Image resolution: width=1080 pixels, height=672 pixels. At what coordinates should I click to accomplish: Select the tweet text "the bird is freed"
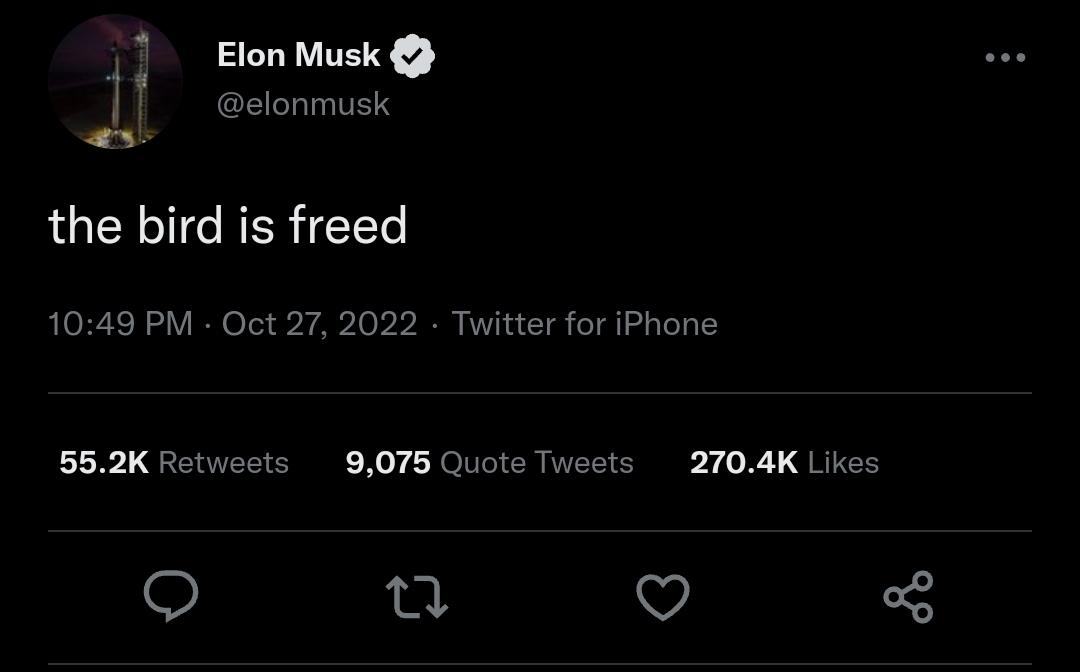tap(228, 225)
